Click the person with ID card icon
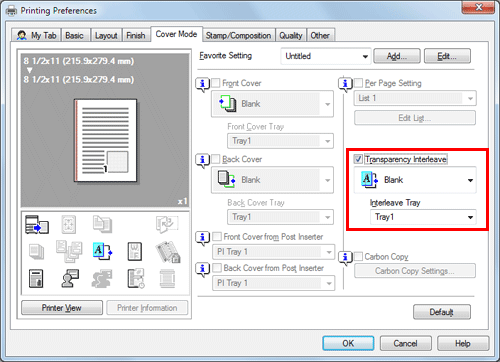Screen dimensions: 500x362 (70, 279)
